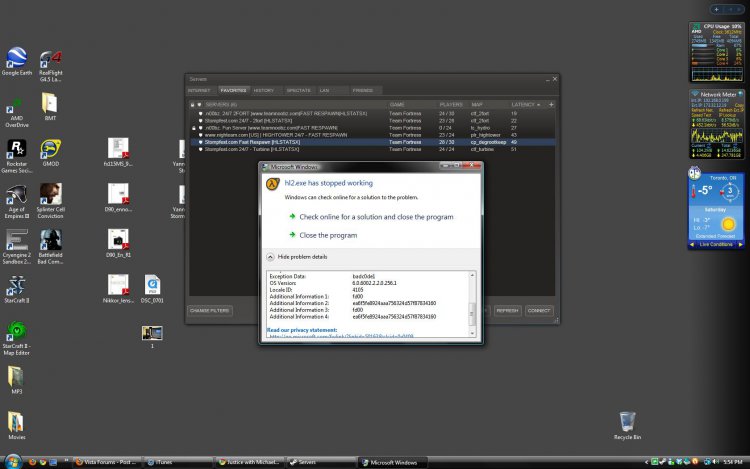This screenshot has height=469, width=750.
Task: Click Change Filters button in Servers
Action: pos(210,311)
